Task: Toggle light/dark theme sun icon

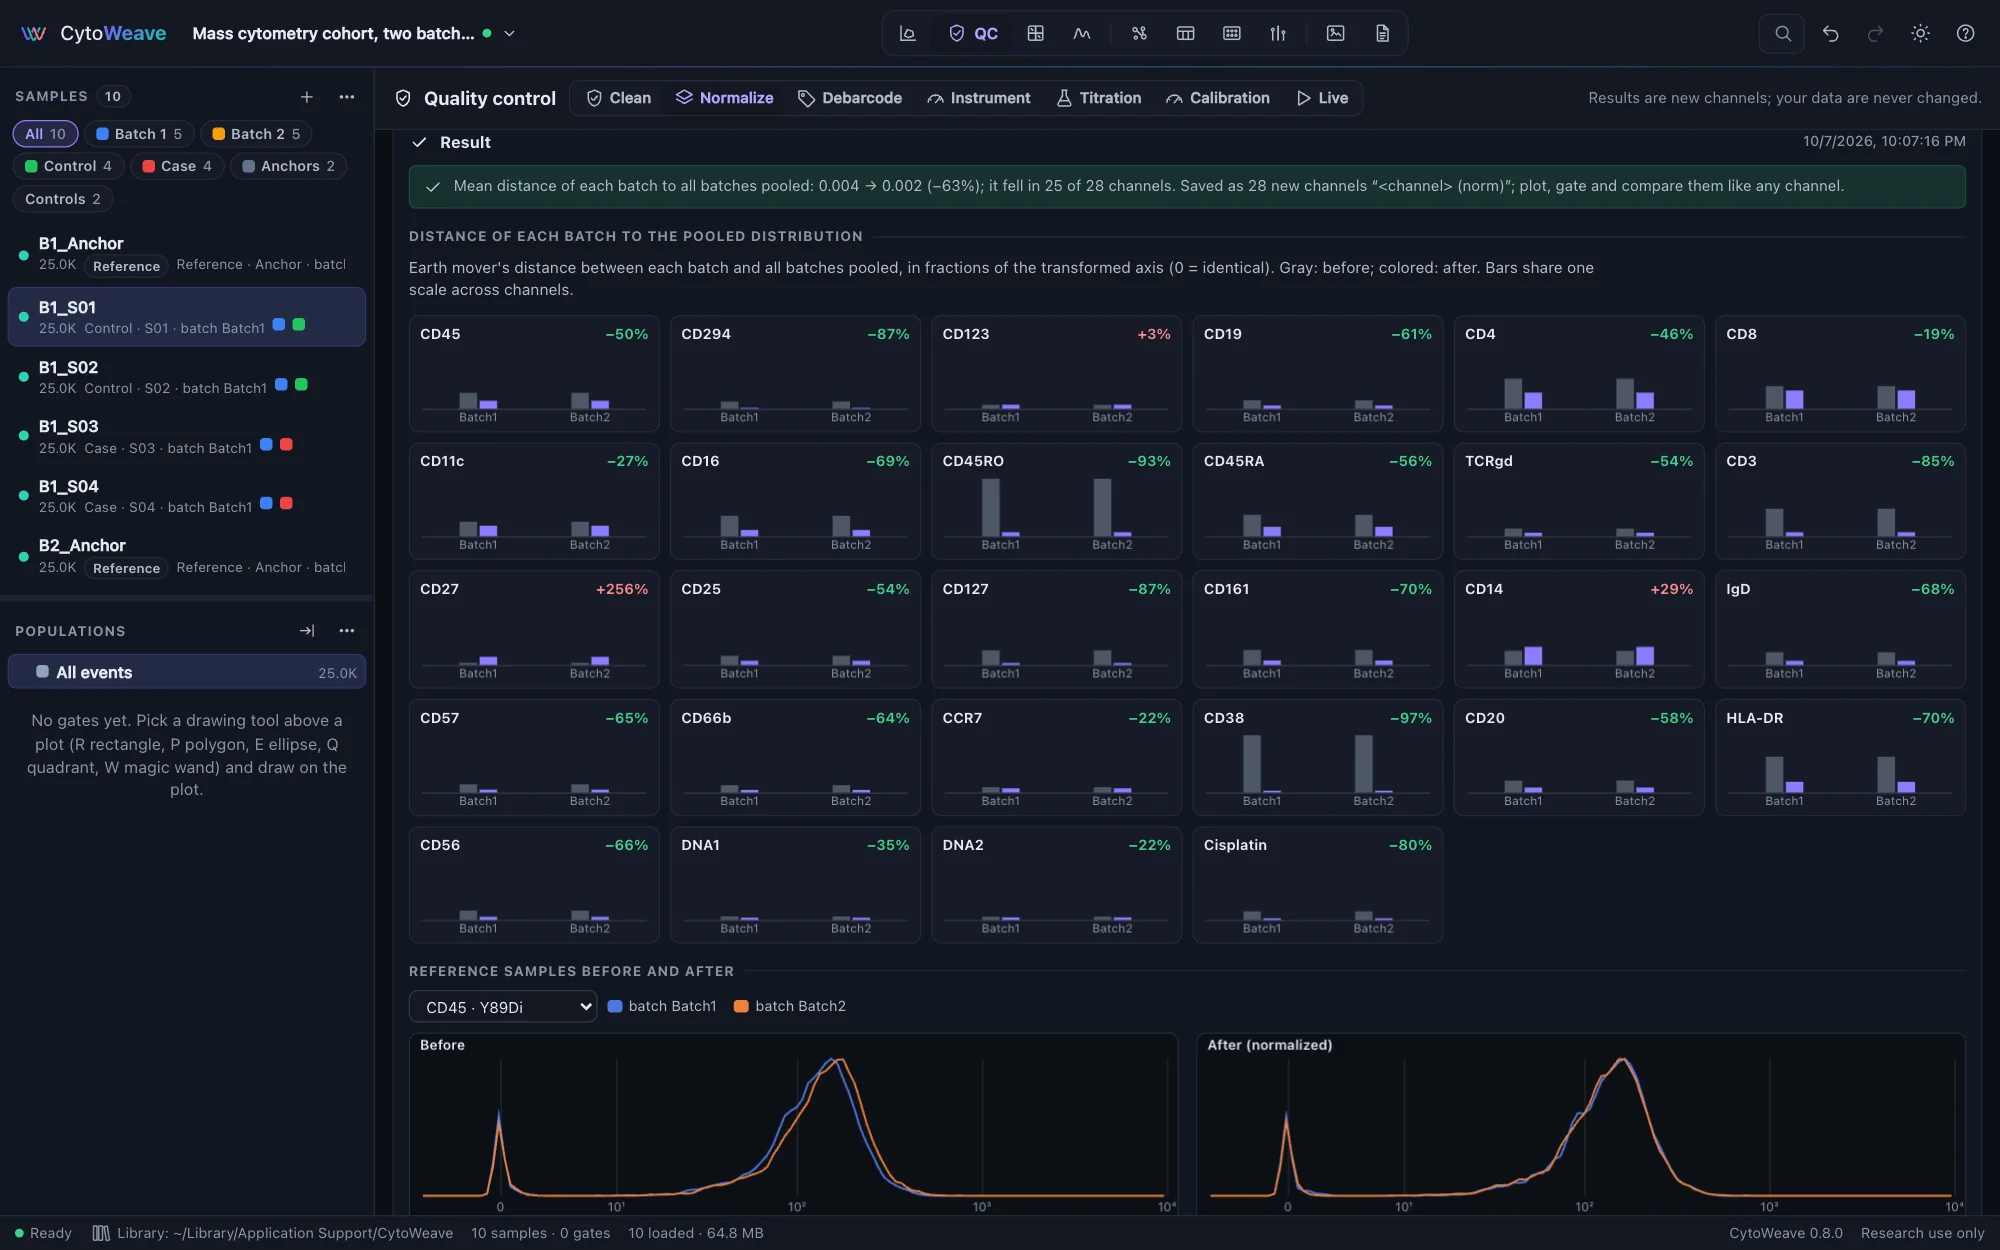Action: coord(1920,33)
